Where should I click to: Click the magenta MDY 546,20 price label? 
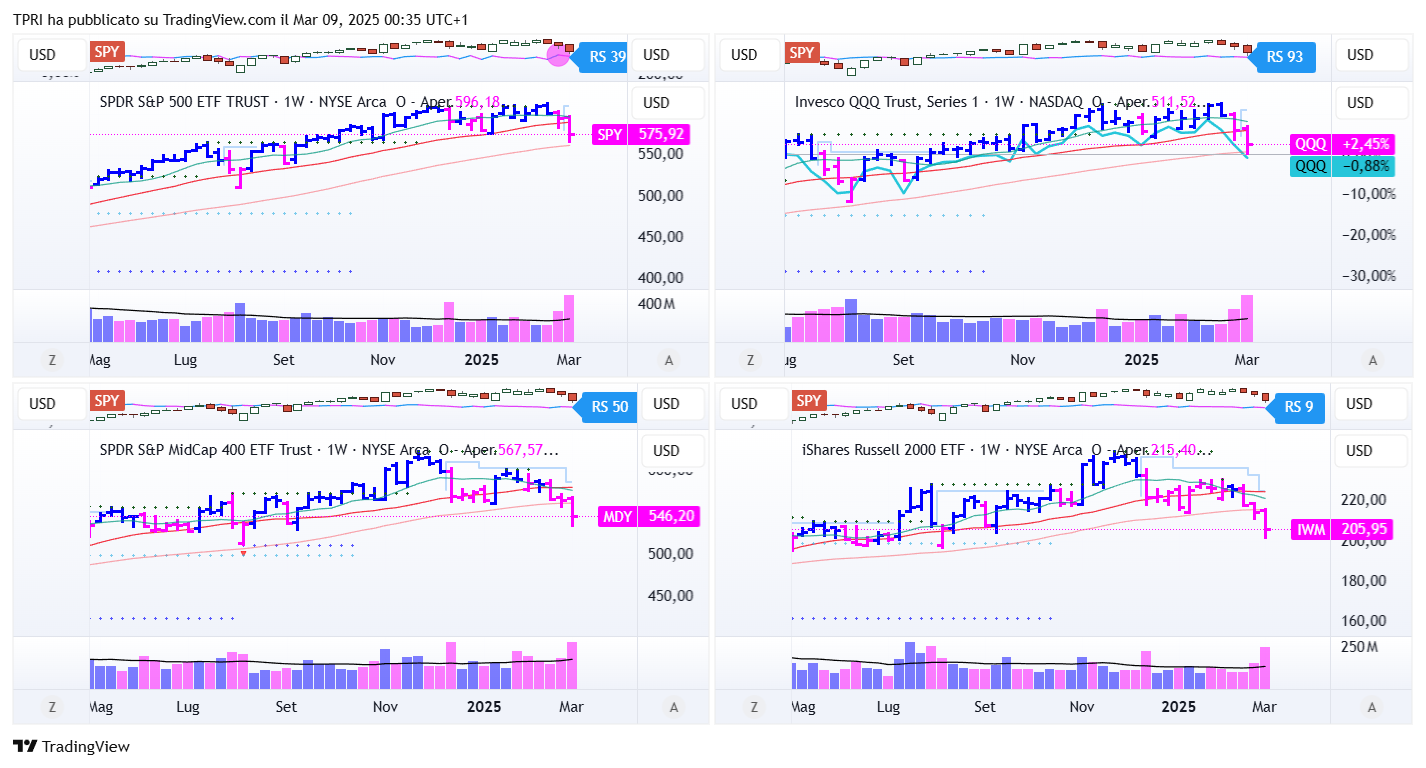[648, 516]
